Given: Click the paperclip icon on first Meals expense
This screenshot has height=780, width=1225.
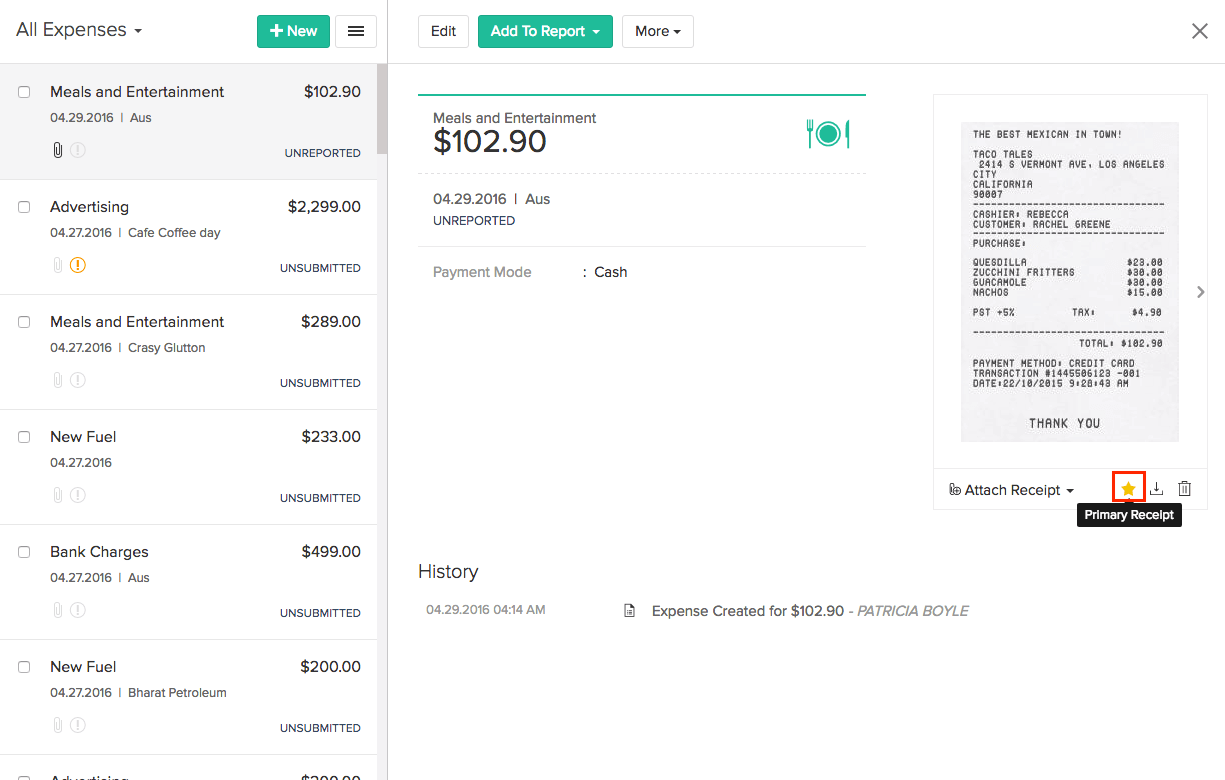Looking at the screenshot, I should (x=58, y=150).
